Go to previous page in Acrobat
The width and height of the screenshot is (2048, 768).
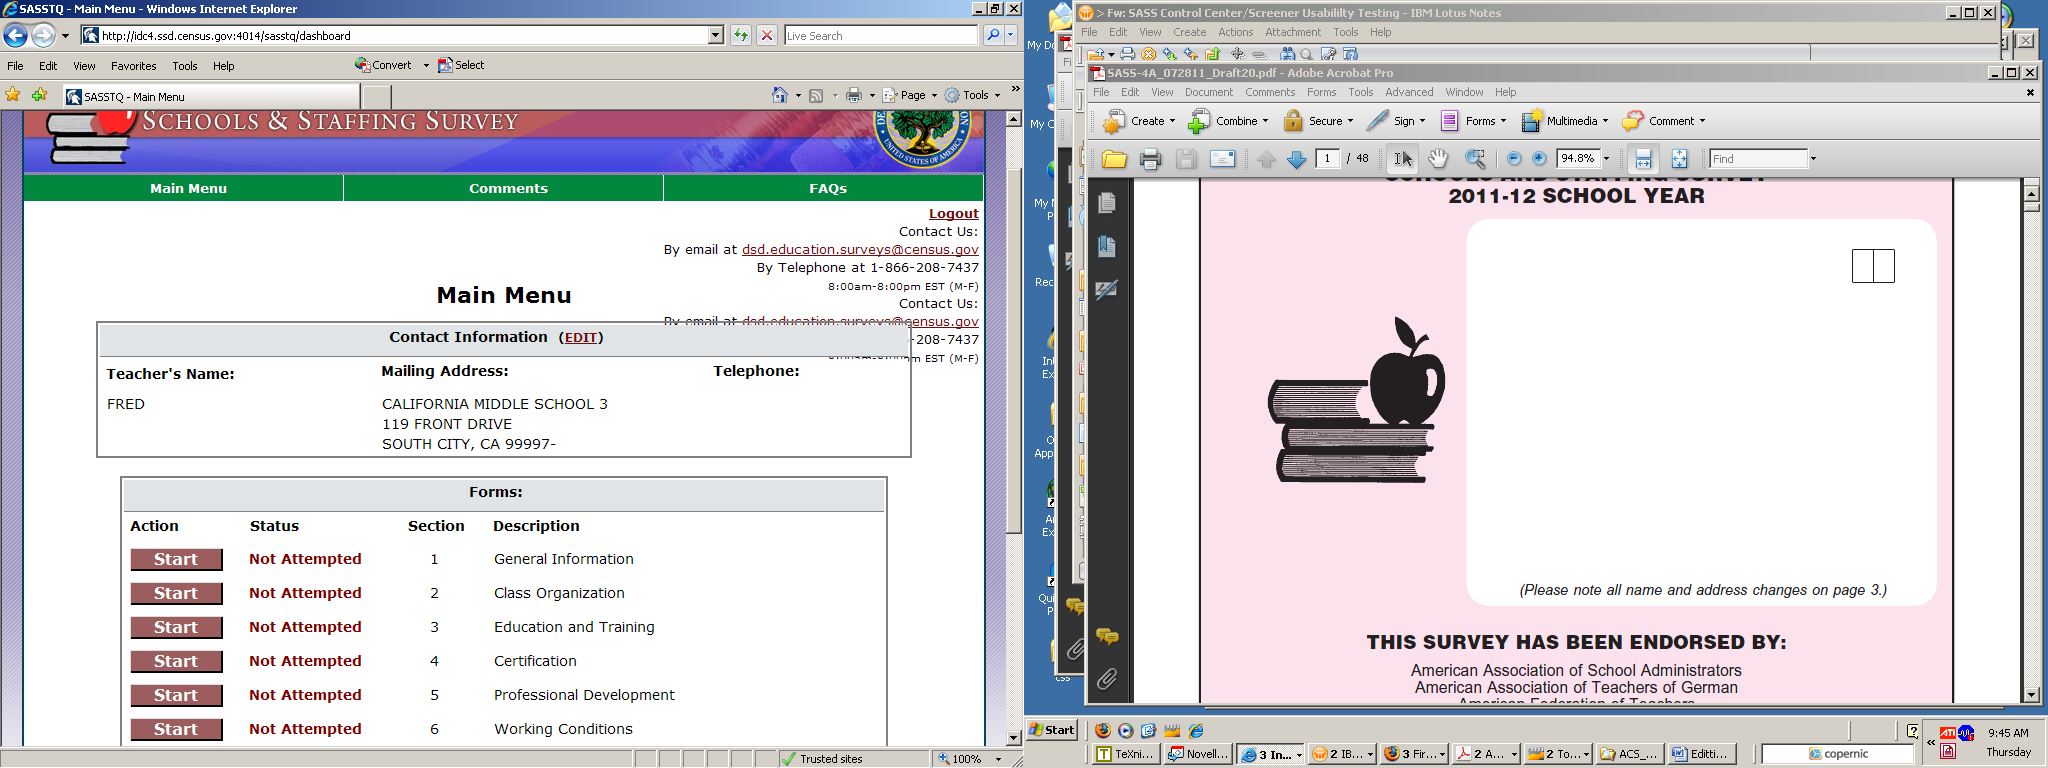[x=1266, y=159]
